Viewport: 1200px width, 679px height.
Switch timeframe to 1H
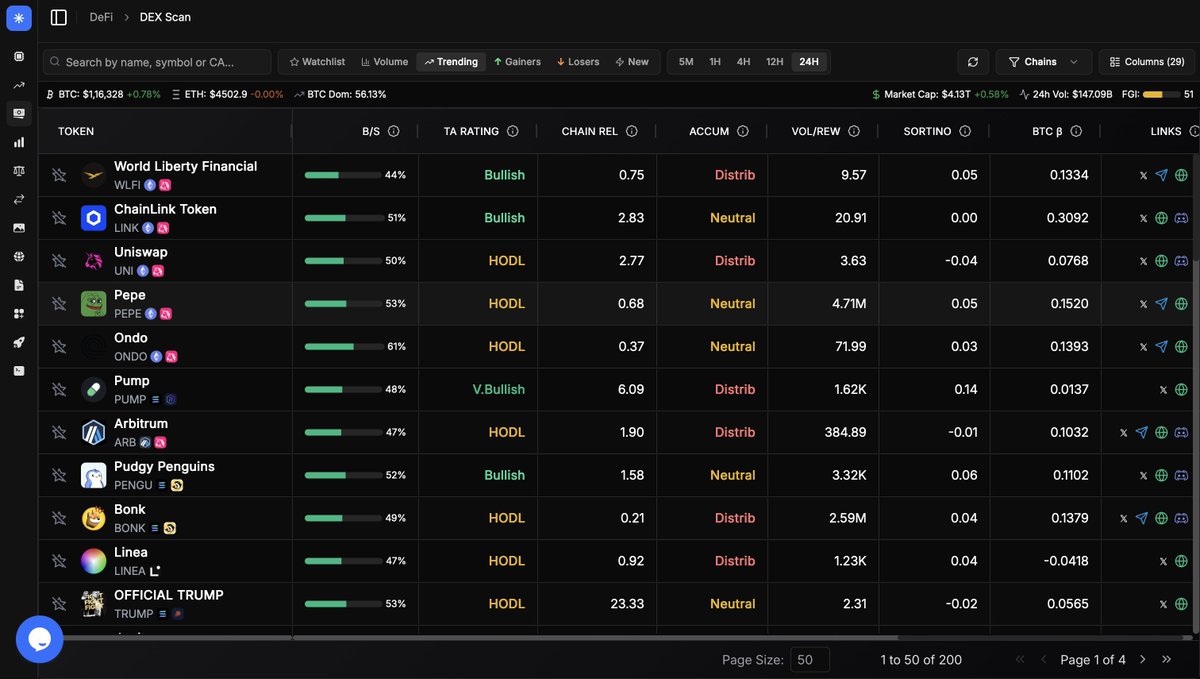[715, 62]
